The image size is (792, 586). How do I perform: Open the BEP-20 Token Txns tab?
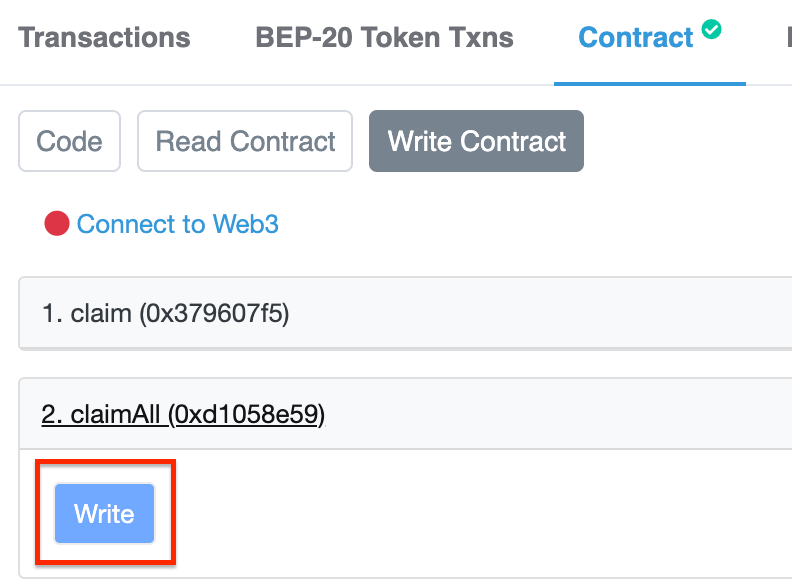point(384,38)
